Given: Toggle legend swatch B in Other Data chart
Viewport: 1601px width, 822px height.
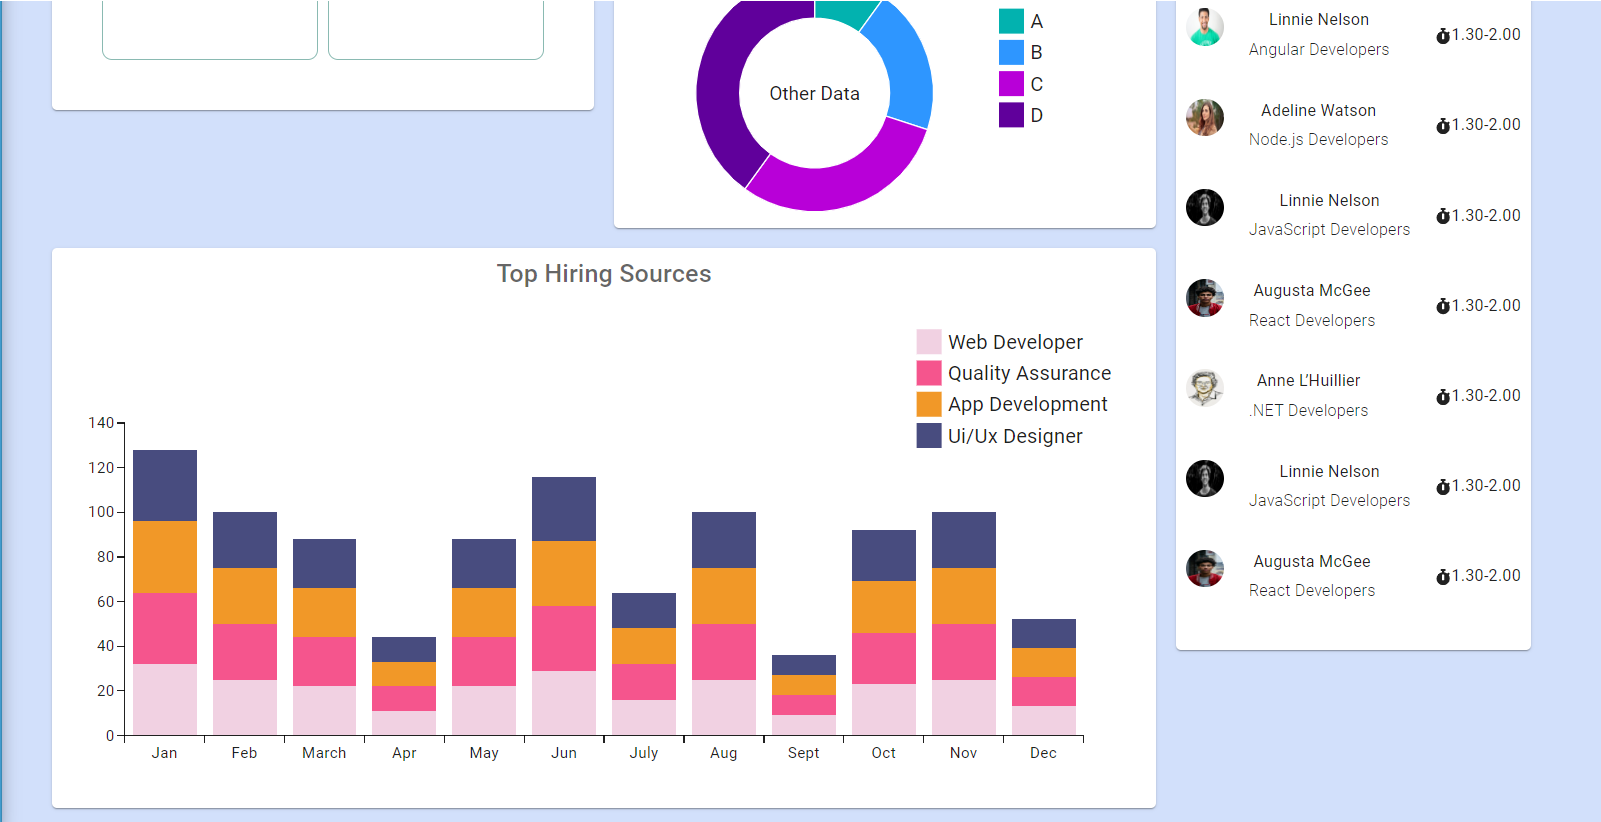Looking at the screenshot, I should pyautogui.click(x=1011, y=52).
